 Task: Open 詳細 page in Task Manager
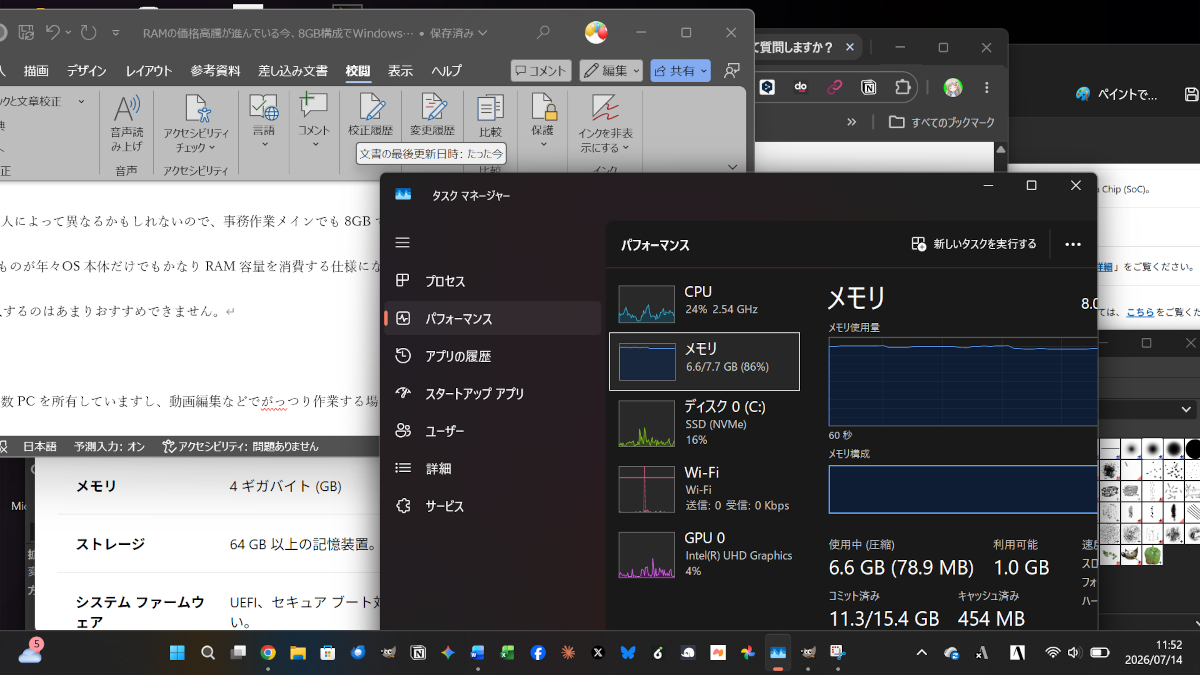492,468
